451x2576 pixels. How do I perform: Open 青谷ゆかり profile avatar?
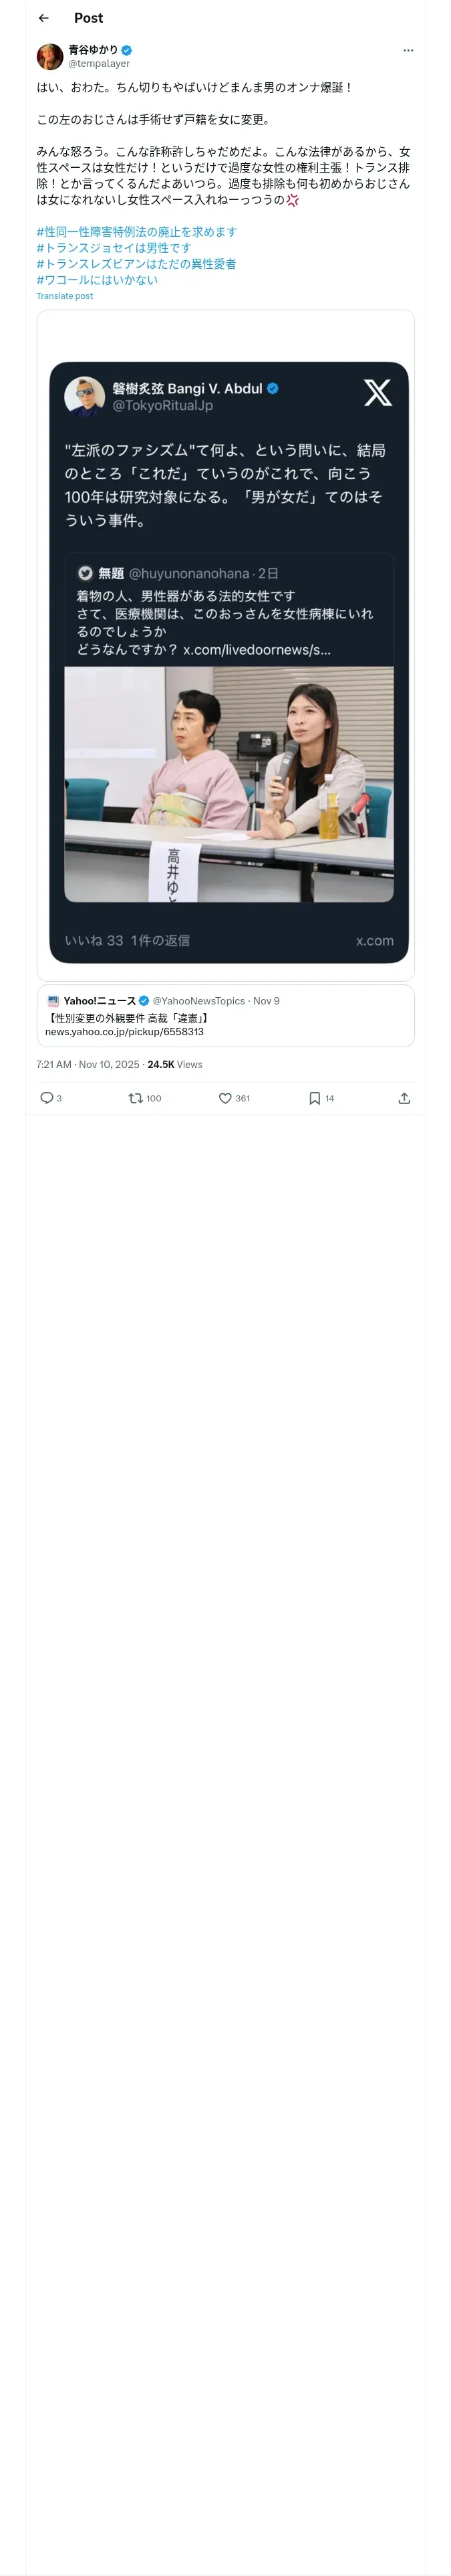(x=50, y=56)
